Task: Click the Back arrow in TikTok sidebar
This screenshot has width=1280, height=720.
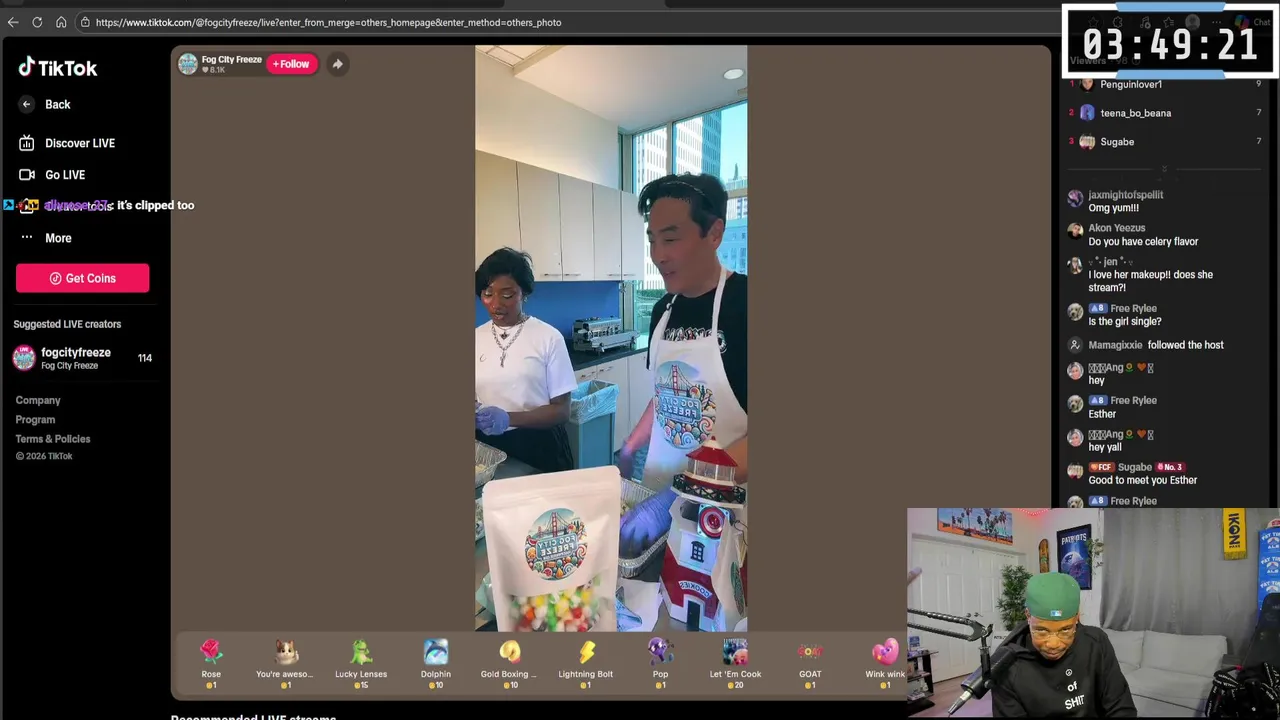Action: [27, 104]
